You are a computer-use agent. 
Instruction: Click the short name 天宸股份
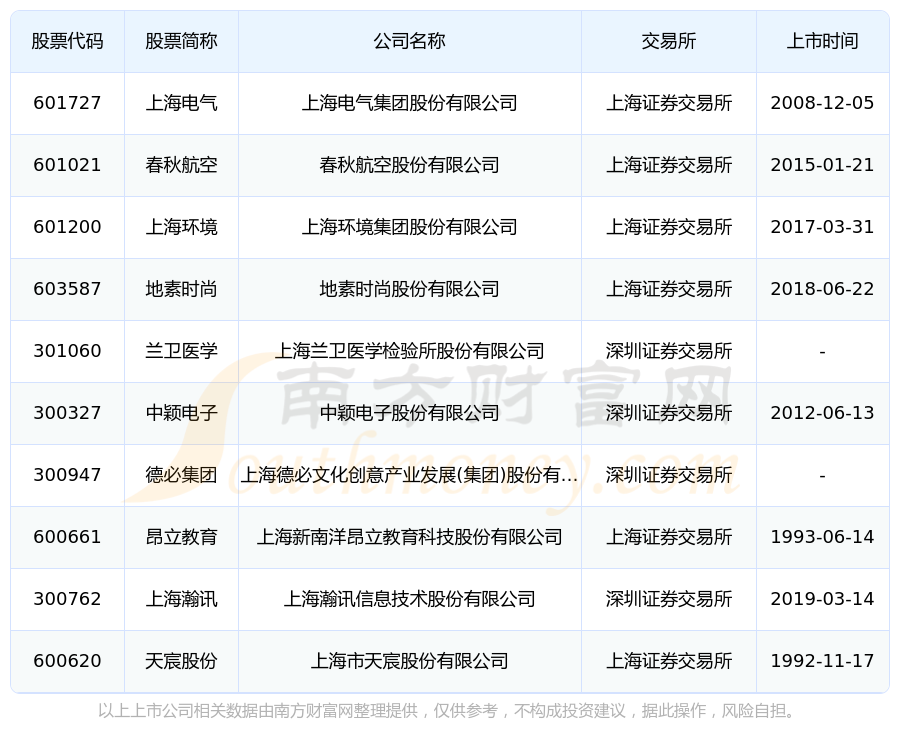click(181, 661)
